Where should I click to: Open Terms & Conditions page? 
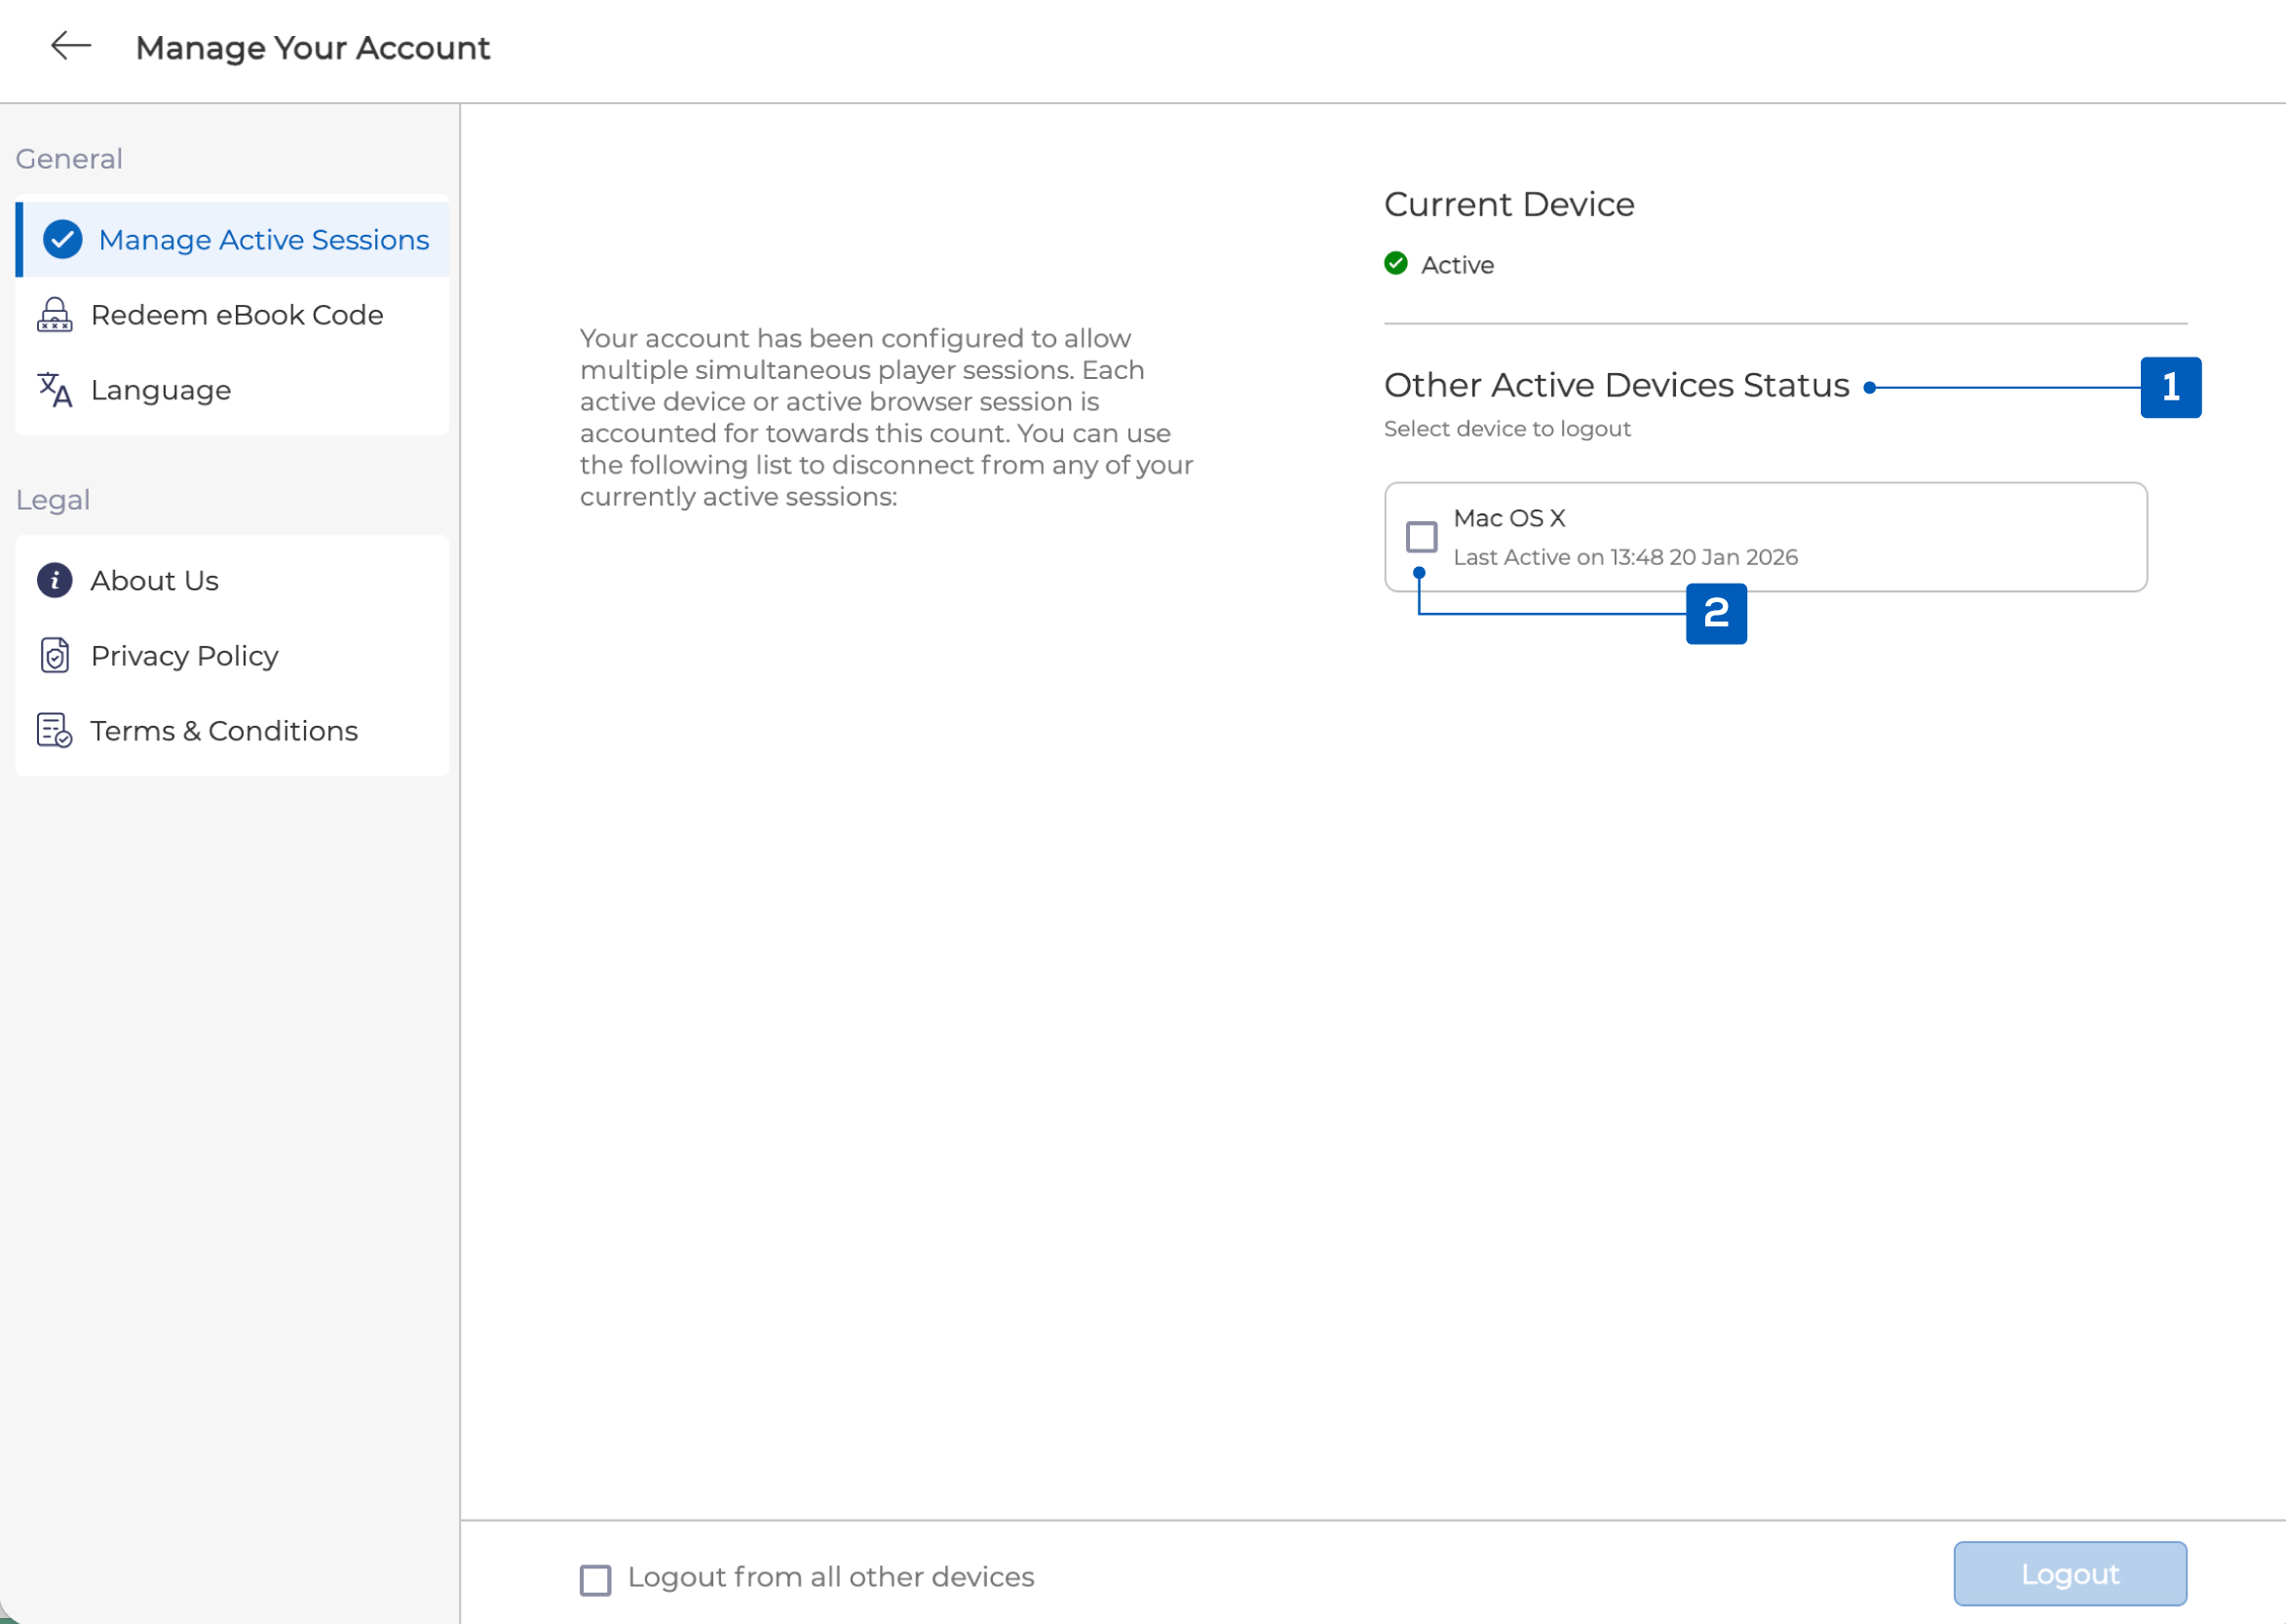pyautogui.click(x=224, y=731)
